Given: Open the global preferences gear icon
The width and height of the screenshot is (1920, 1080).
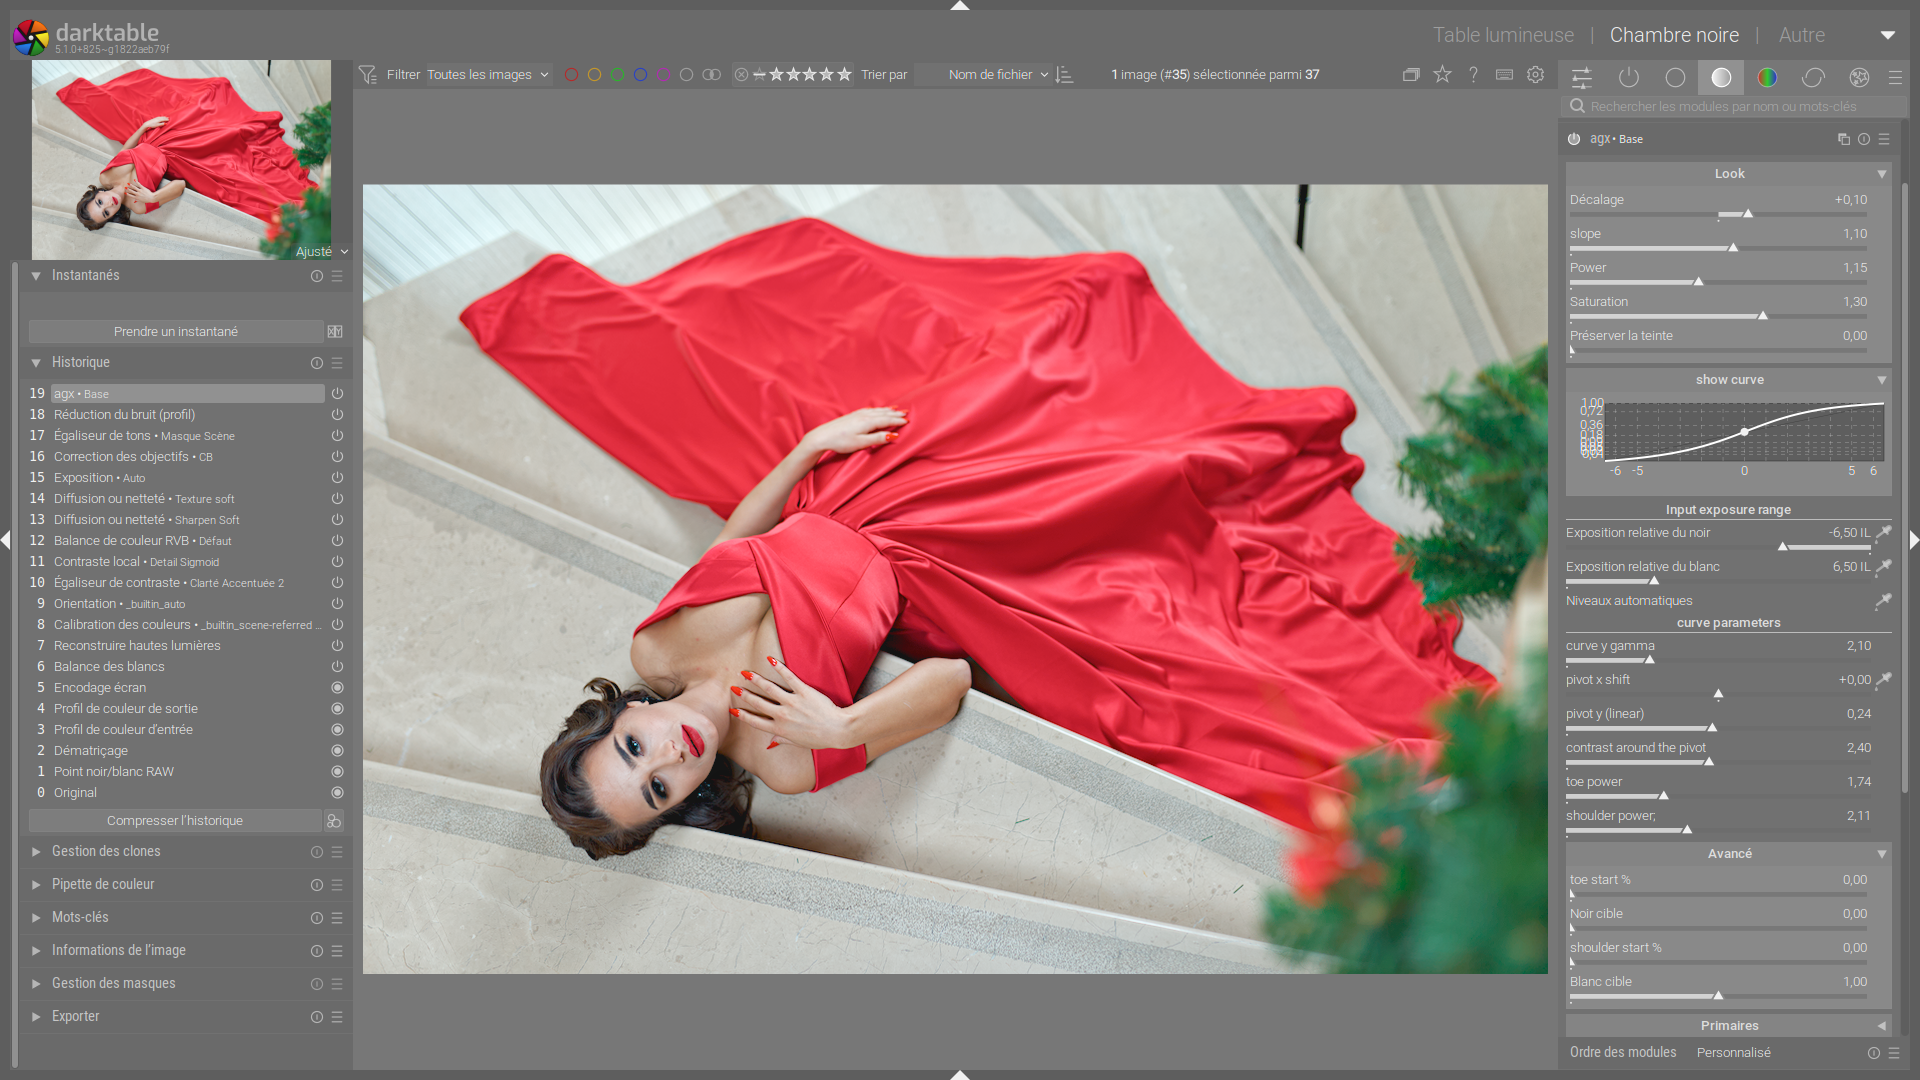Looking at the screenshot, I should pyautogui.click(x=1535, y=75).
